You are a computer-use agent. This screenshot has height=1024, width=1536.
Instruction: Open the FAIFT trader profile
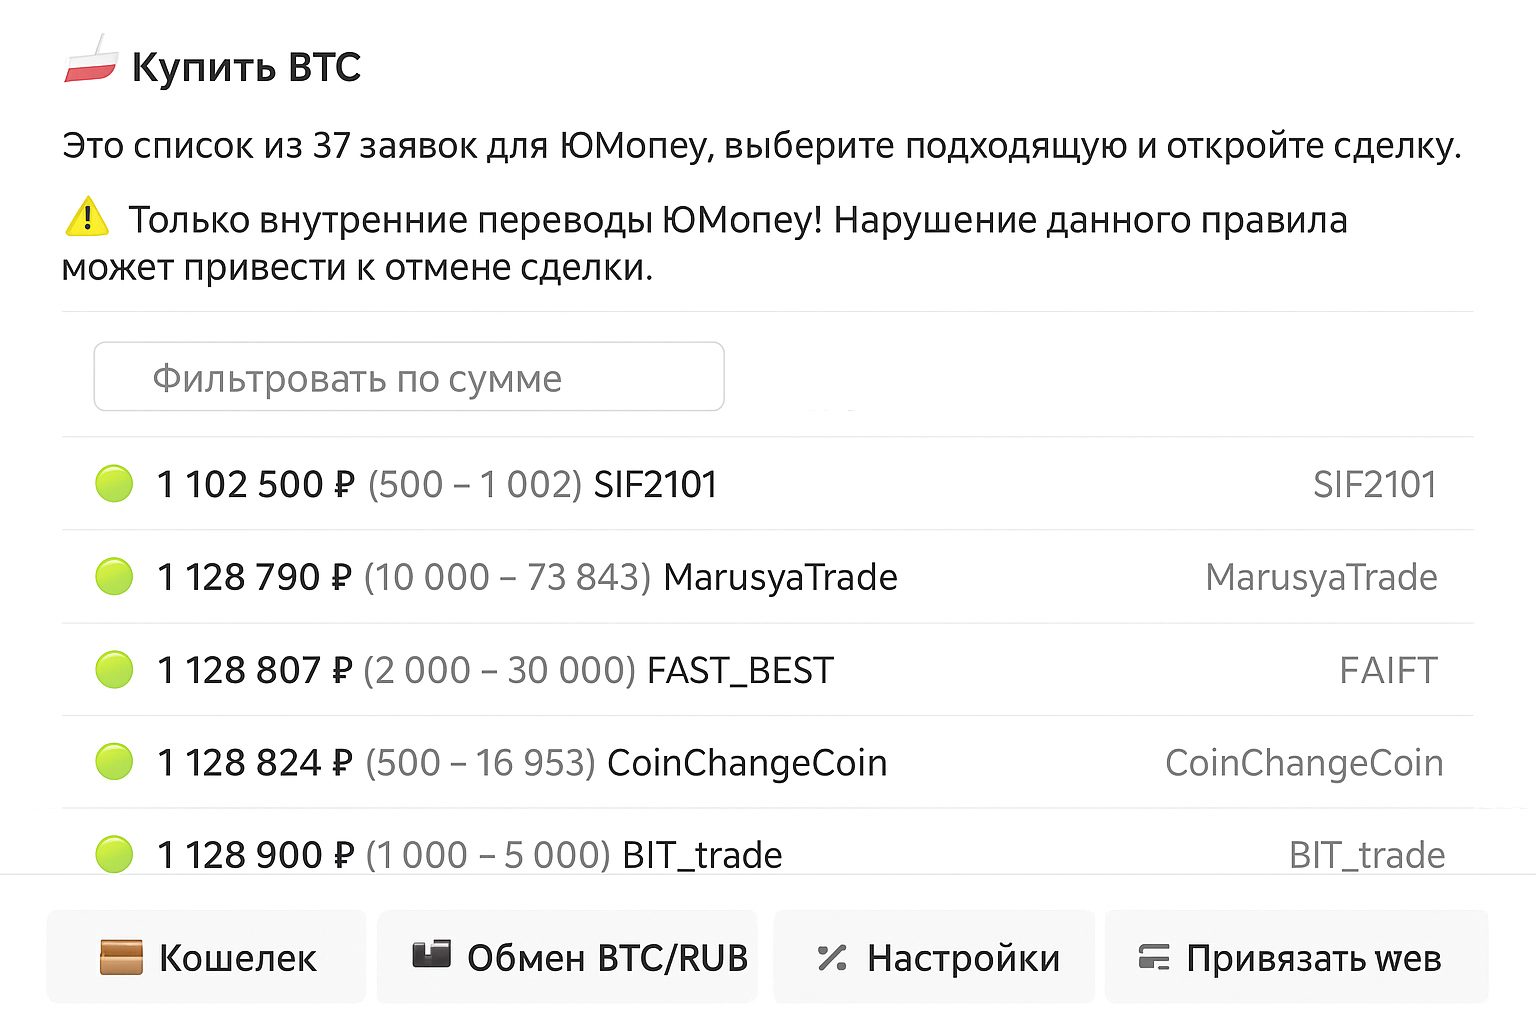point(1388,670)
